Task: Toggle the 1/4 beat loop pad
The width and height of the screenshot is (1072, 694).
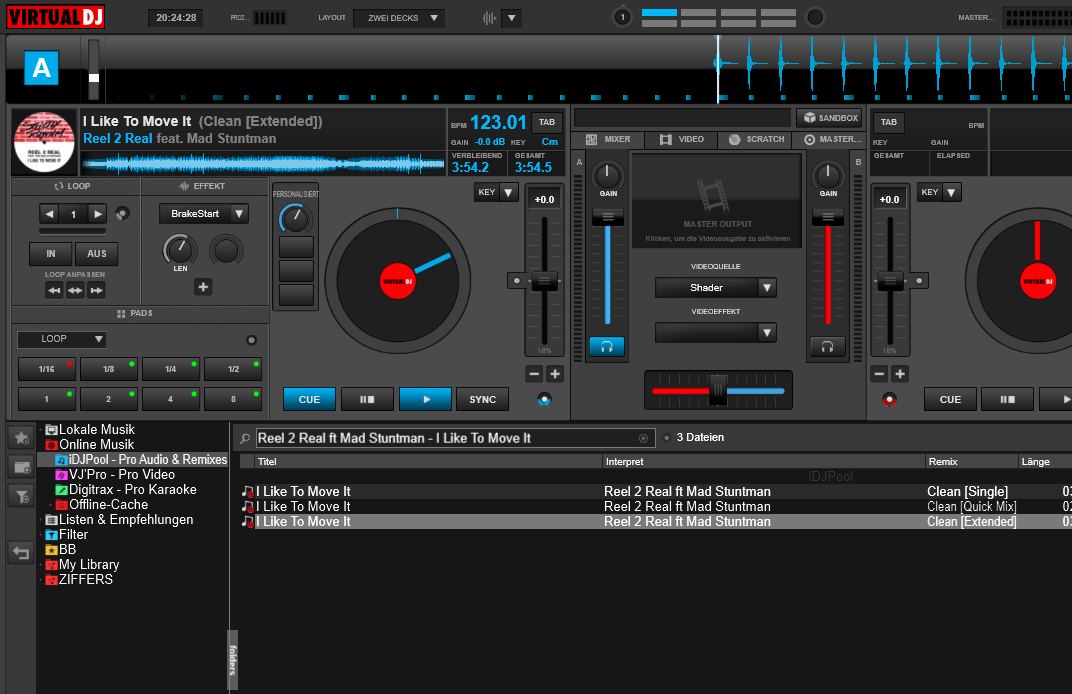Action: click(171, 369)
